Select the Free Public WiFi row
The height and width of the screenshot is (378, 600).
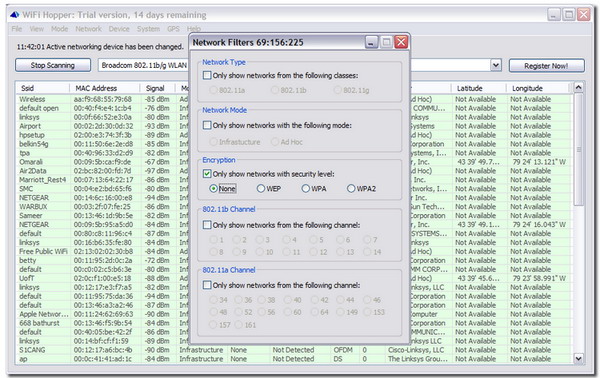click(x=294, y=251)
